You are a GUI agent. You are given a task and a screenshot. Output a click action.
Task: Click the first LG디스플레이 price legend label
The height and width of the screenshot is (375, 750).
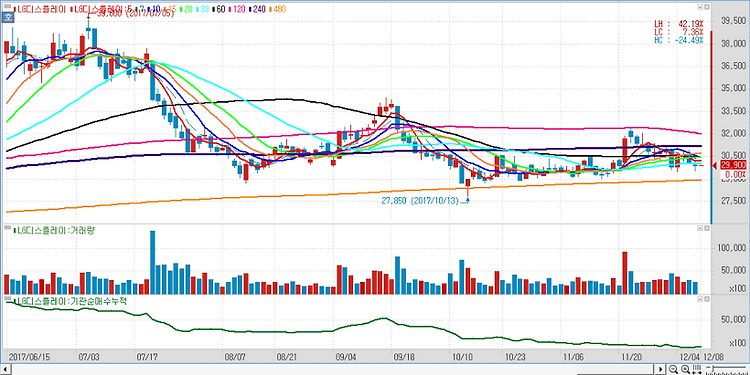[x=39, y=9]
